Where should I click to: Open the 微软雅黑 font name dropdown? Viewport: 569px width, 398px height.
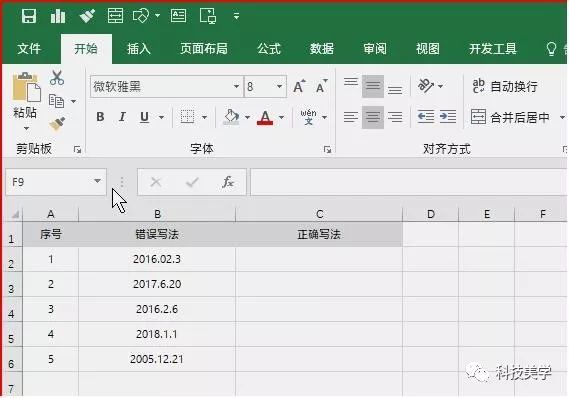[x=236, y=86]
